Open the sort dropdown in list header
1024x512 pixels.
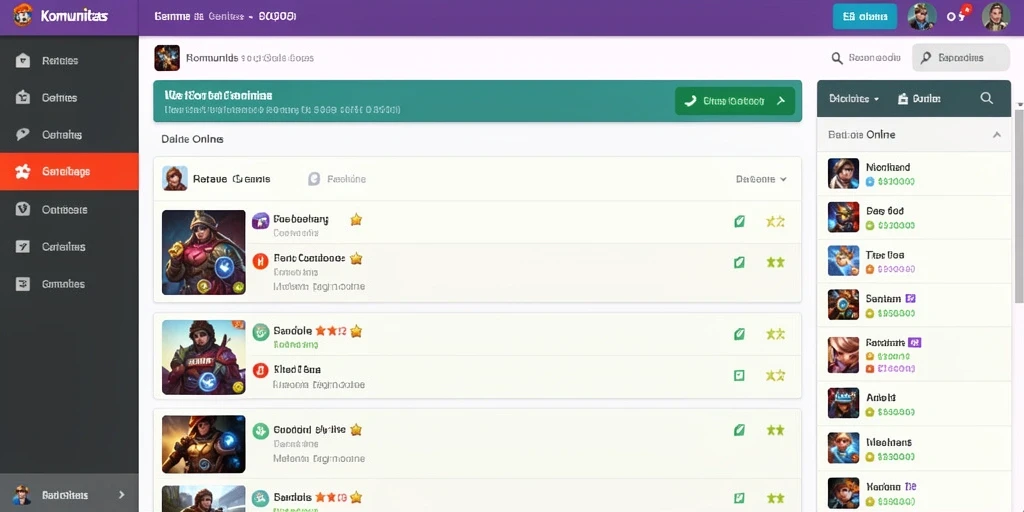(x=761, y=179)
